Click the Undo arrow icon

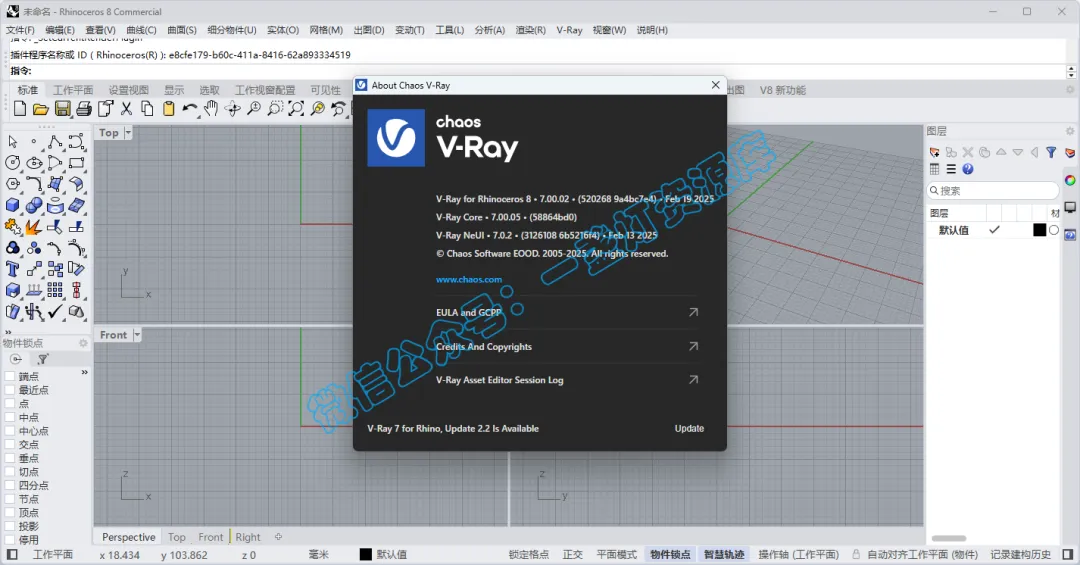click(x=189, y=108)
